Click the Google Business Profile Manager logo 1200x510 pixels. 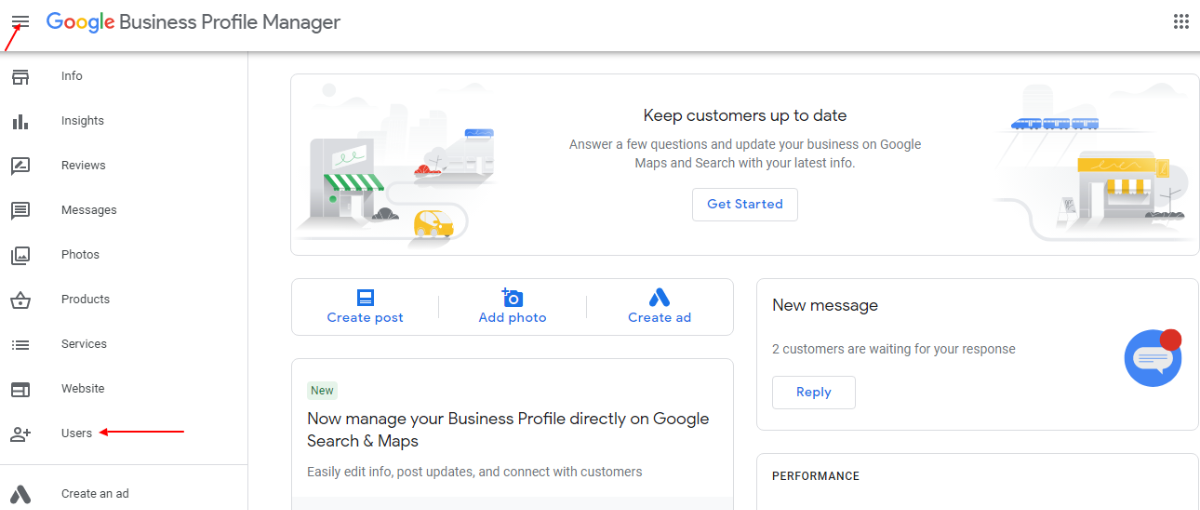pos(193,22)
